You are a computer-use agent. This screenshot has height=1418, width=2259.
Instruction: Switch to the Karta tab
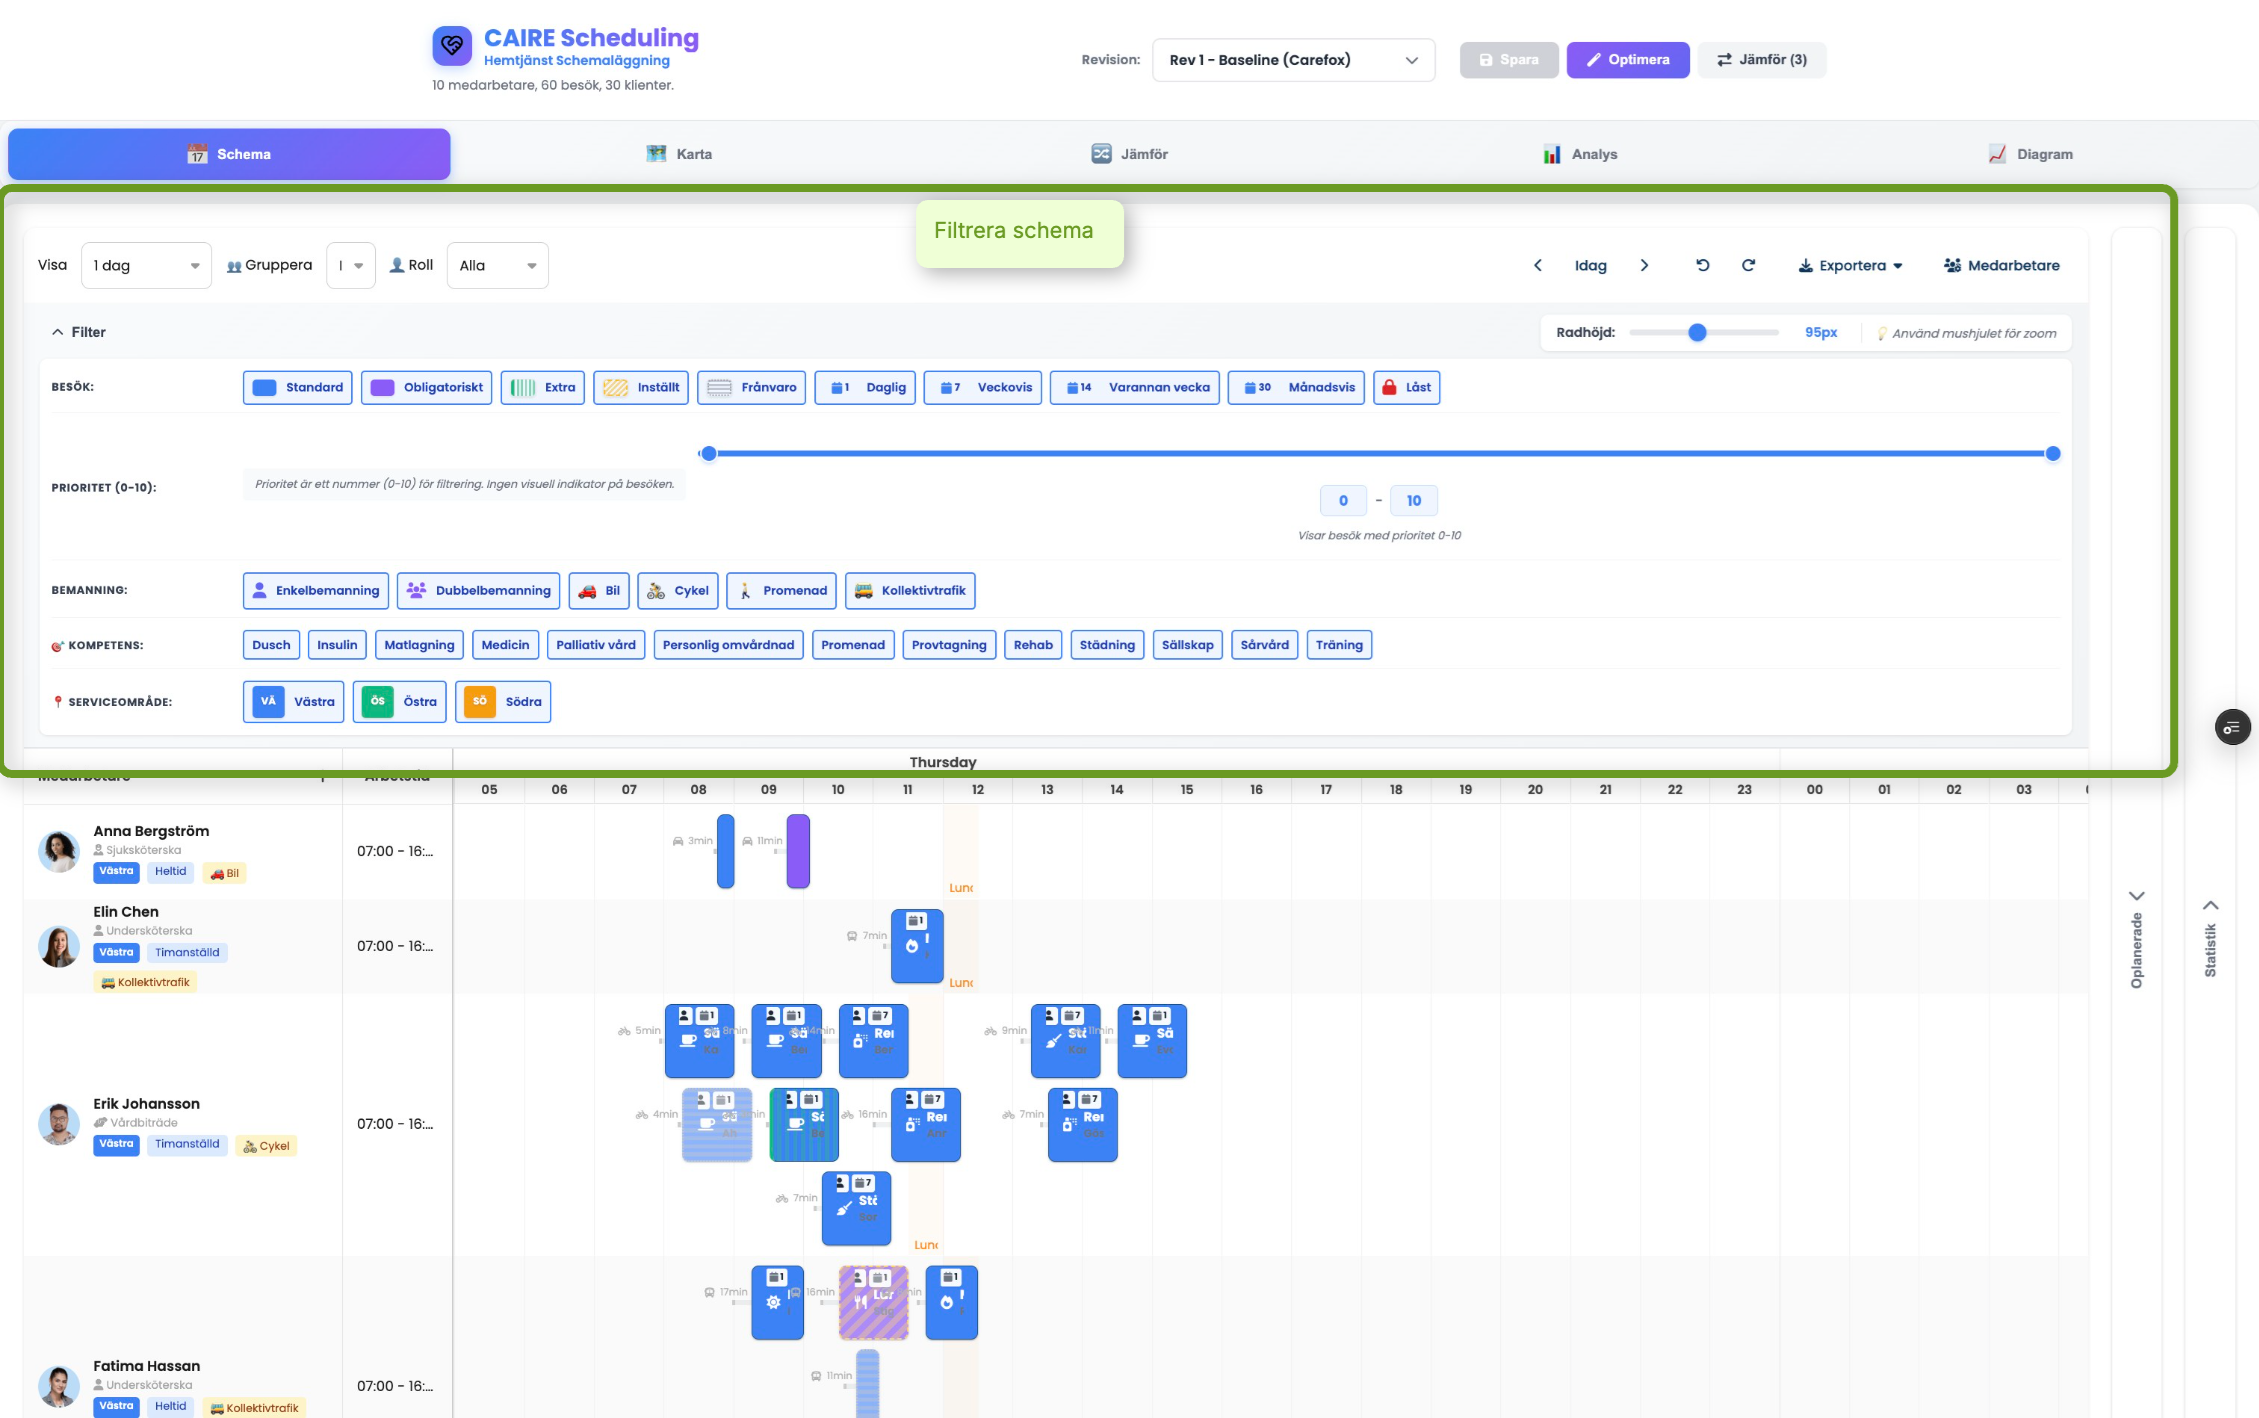679,154
